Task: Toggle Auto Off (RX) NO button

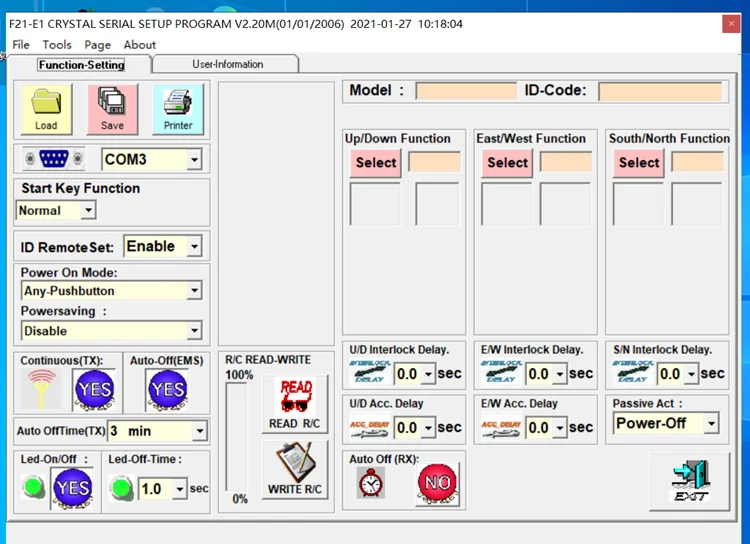Action: [x=438, y=484]
